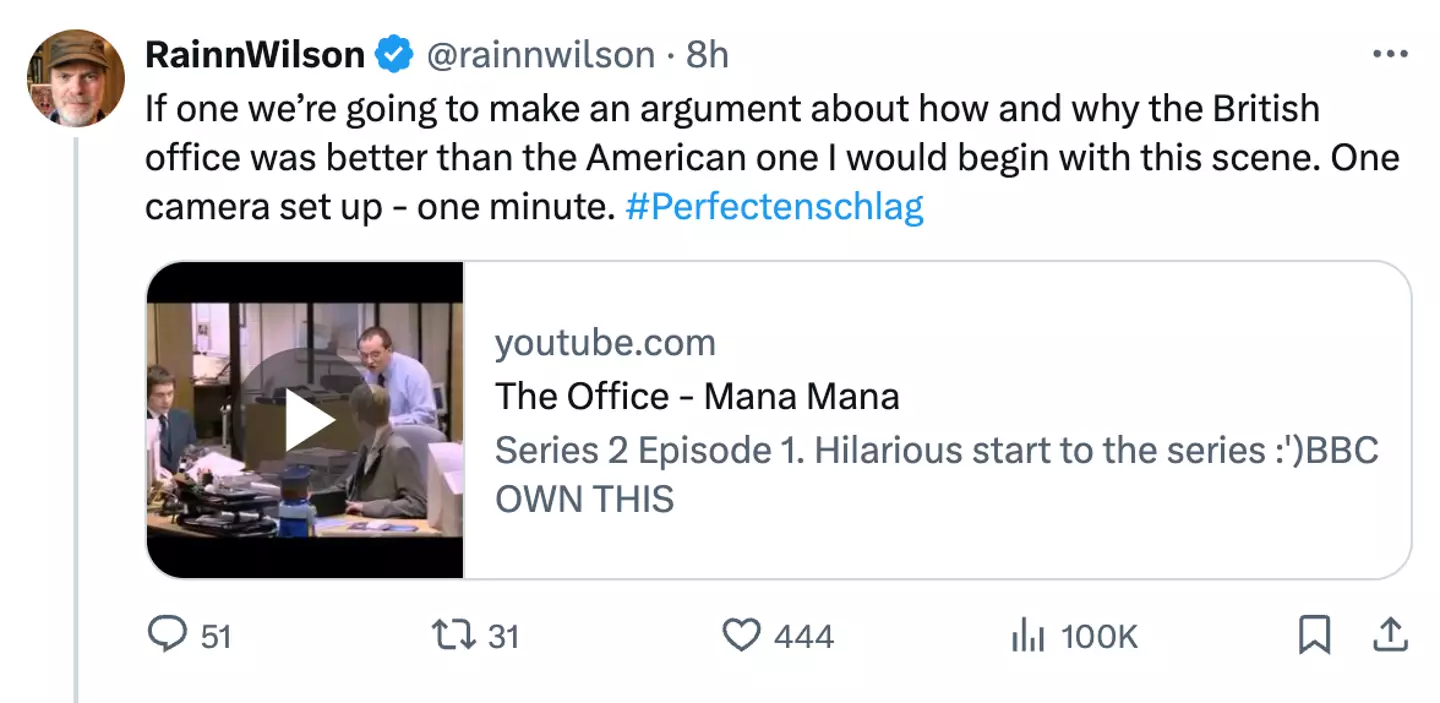
Task: Open the #Perfectenschlag hashtag
Action: point(774,207)
